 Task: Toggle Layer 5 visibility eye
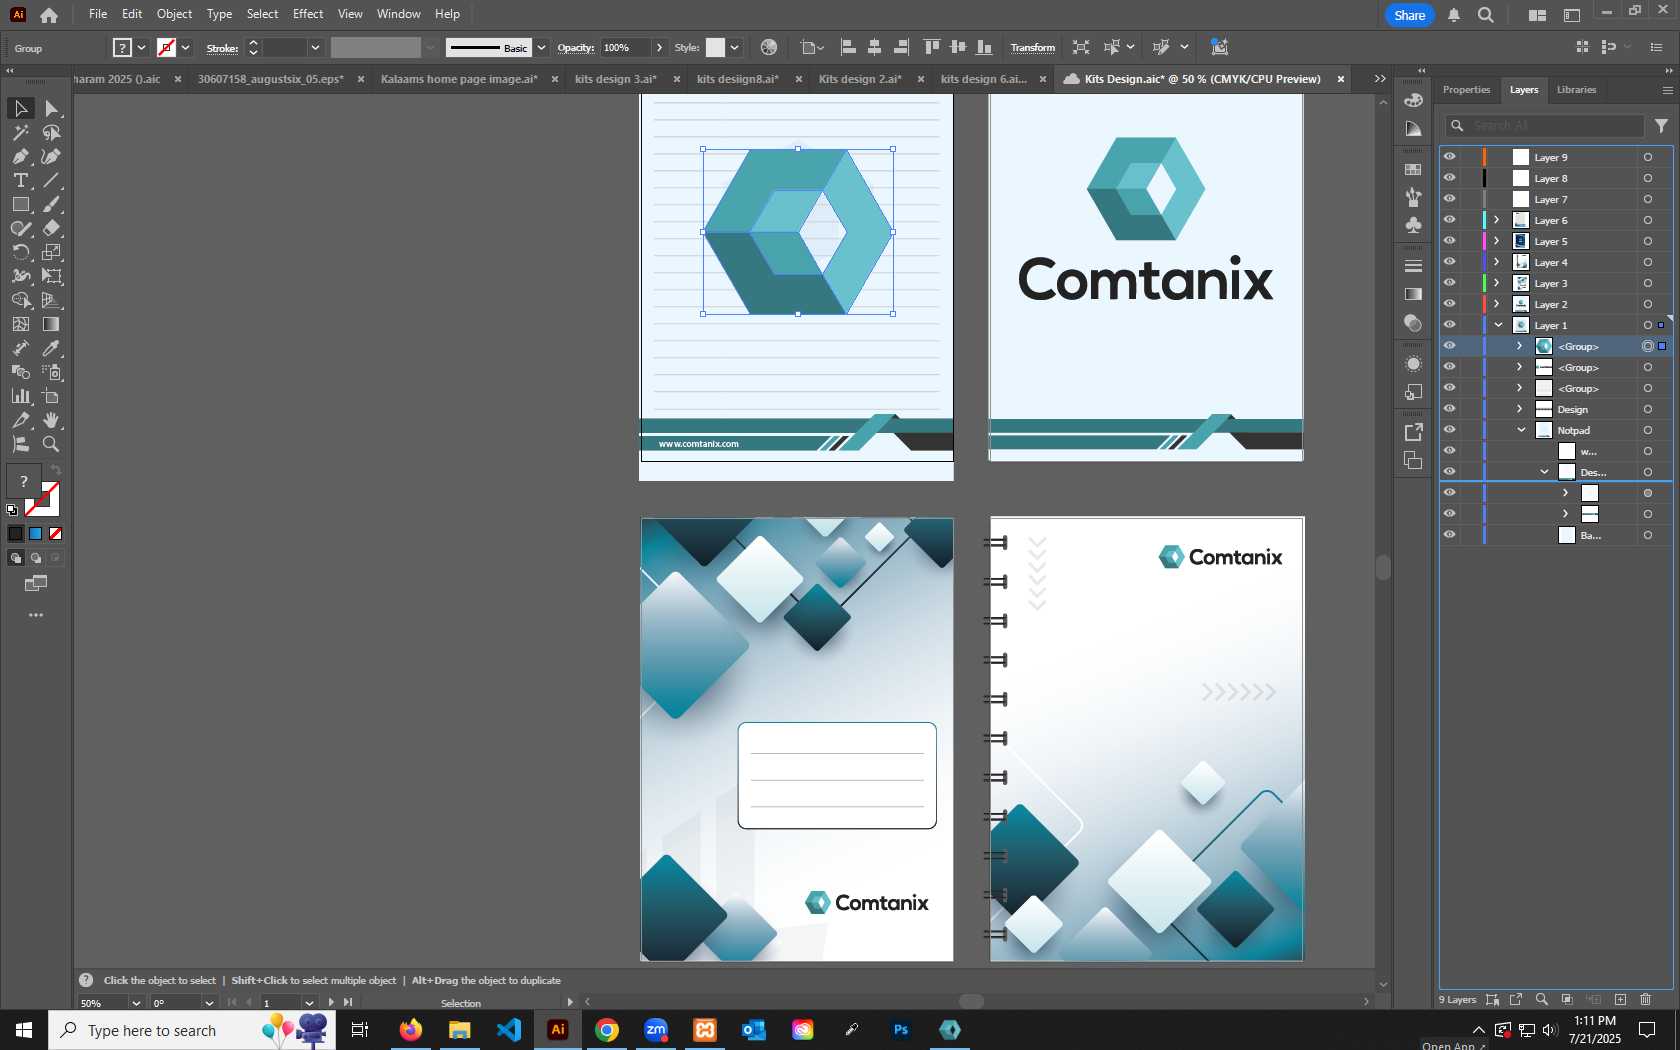[1449, 241]
